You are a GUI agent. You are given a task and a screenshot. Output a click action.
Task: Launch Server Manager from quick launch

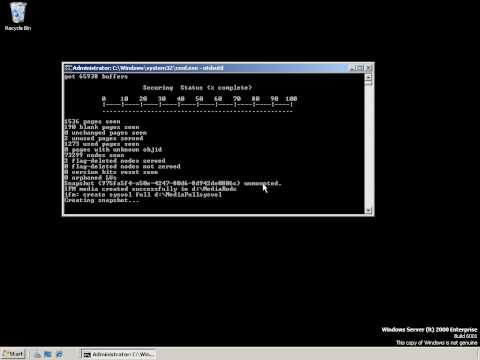(37, 354)
